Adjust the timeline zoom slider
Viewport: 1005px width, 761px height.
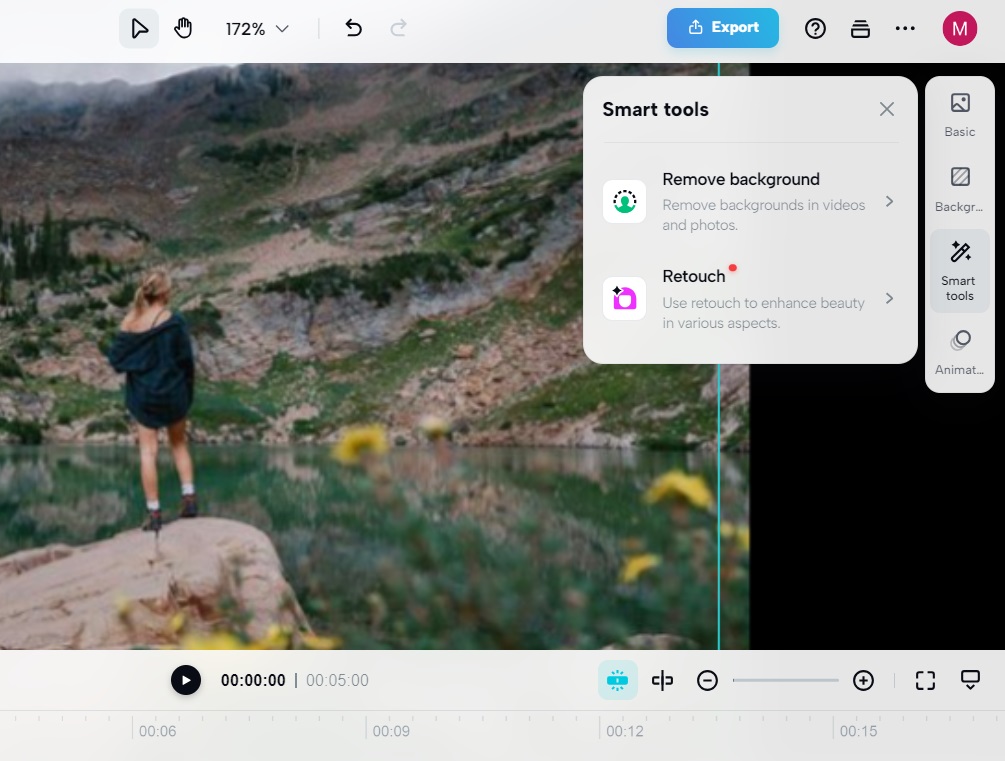(785, 680)
